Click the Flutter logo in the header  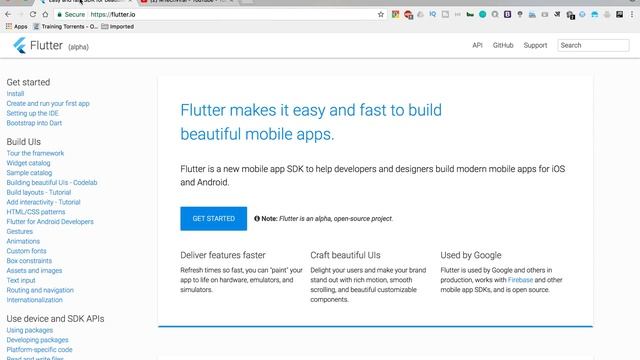19,45
